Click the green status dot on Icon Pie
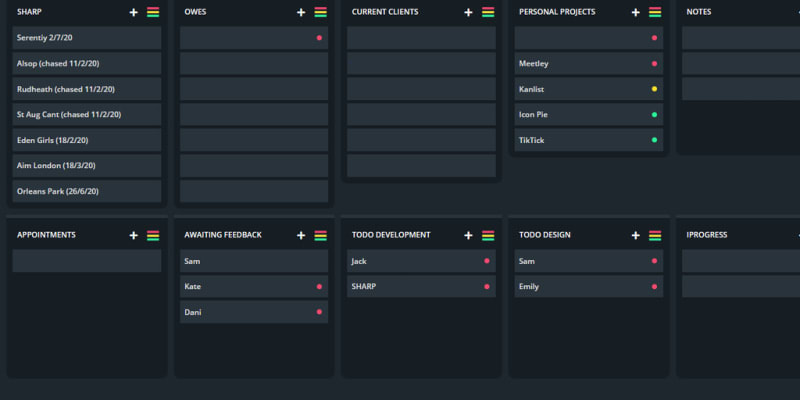Viewport: 800px width, 400px height. click(654, 115)
